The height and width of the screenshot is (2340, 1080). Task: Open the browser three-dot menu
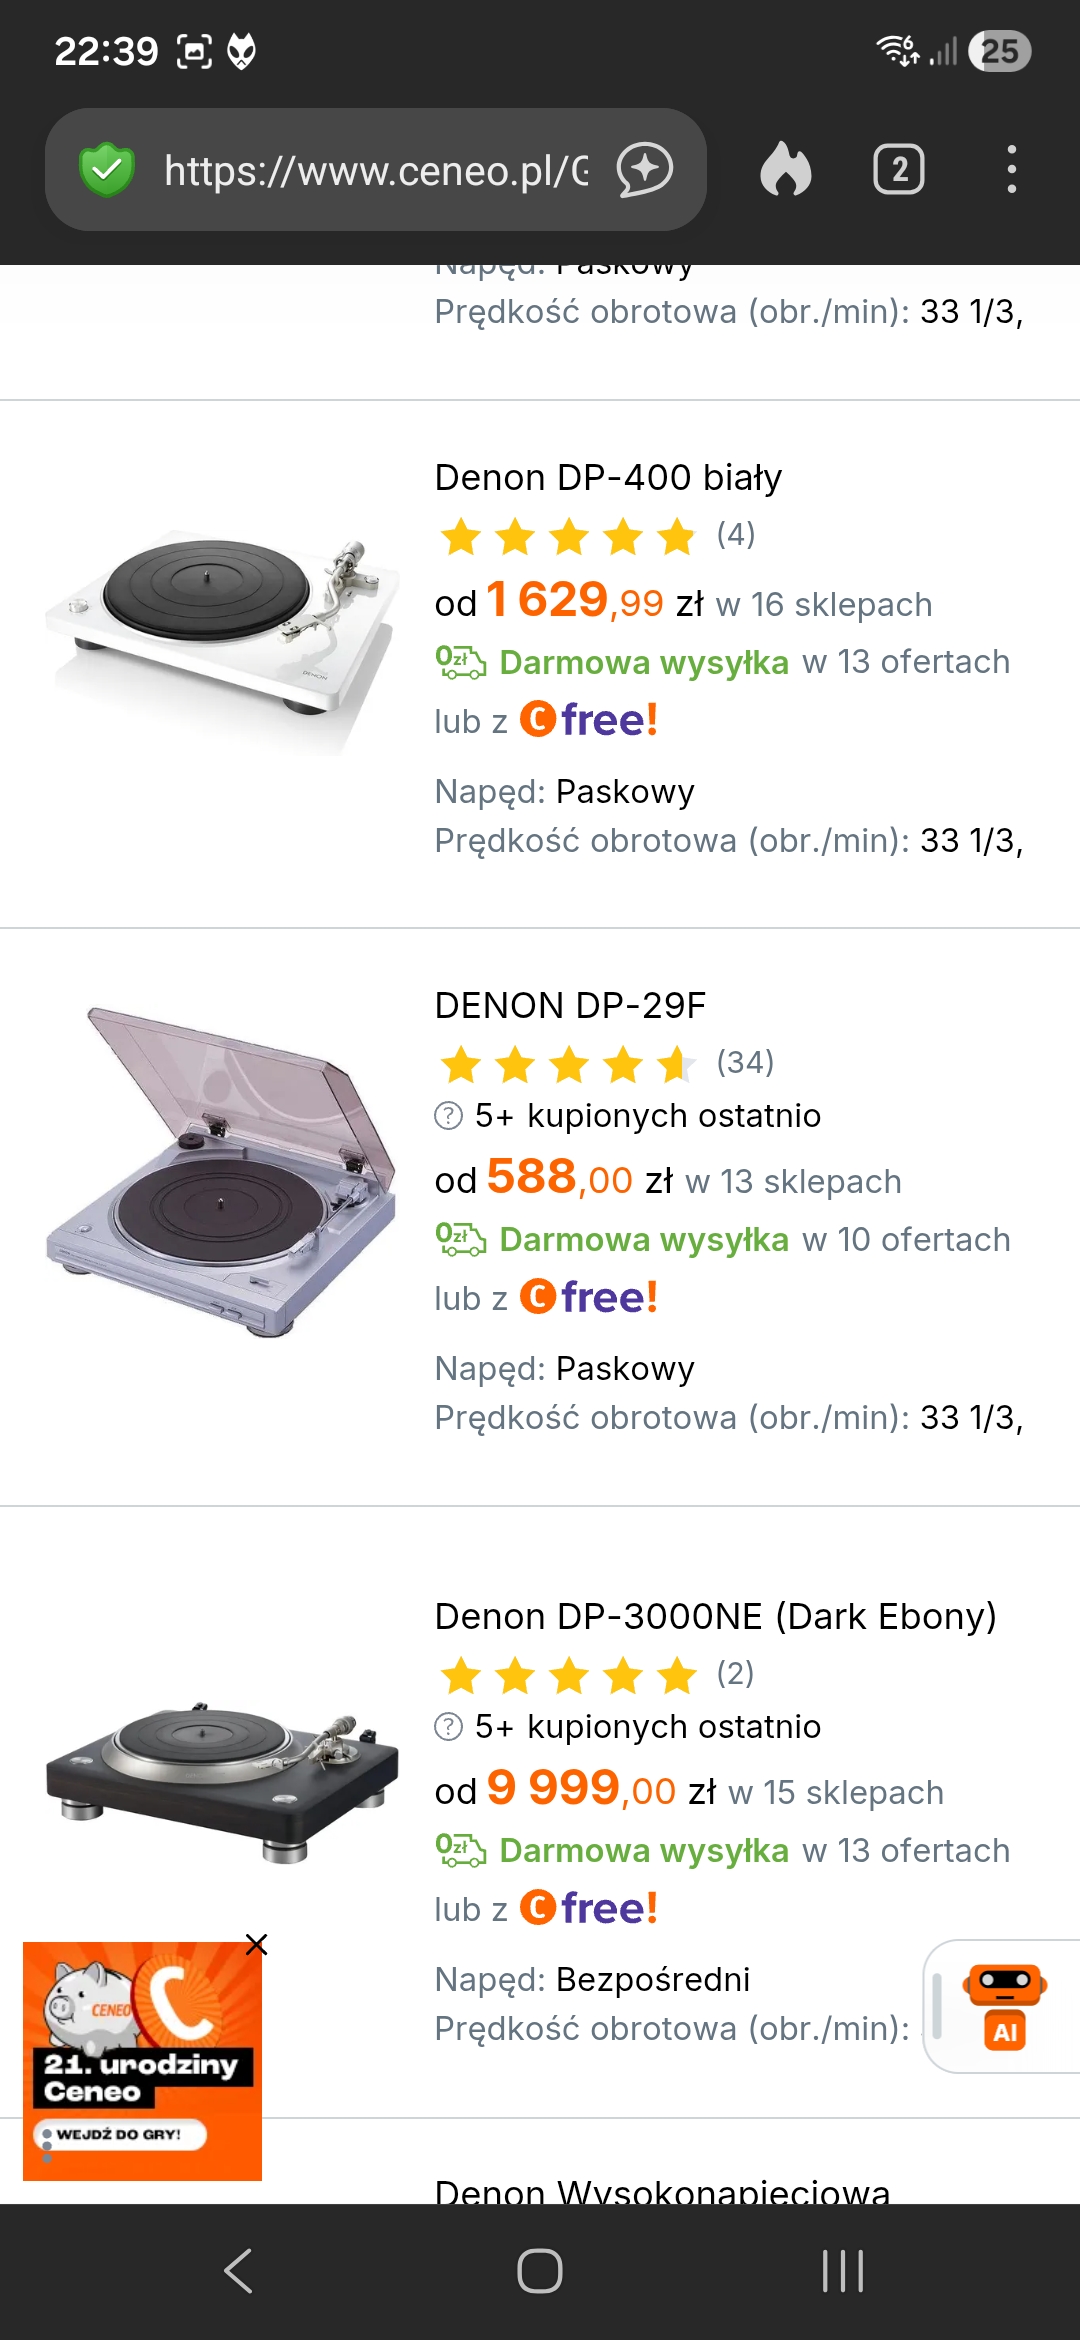pos(1011,170)
